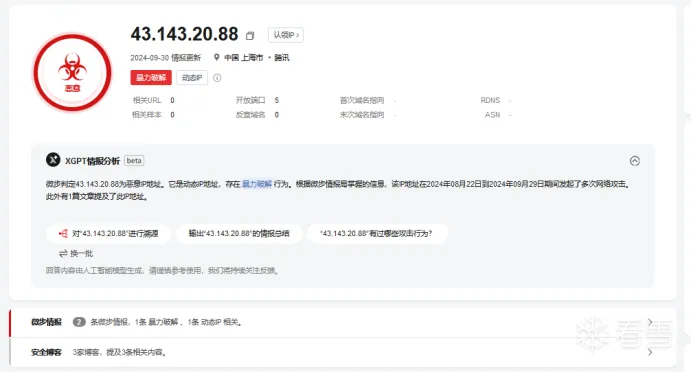Image resolution: width=692 pixels, height=373 pixels.
Task: Copy the IP address 43.143.20.88
Action: tap(250, 35)
